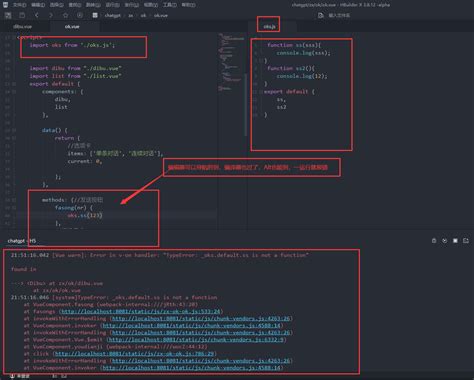474x380 pixels.
Task: Click the line import oks from './oks.js'
Action: pyautogui.click(x=72, y=45)
